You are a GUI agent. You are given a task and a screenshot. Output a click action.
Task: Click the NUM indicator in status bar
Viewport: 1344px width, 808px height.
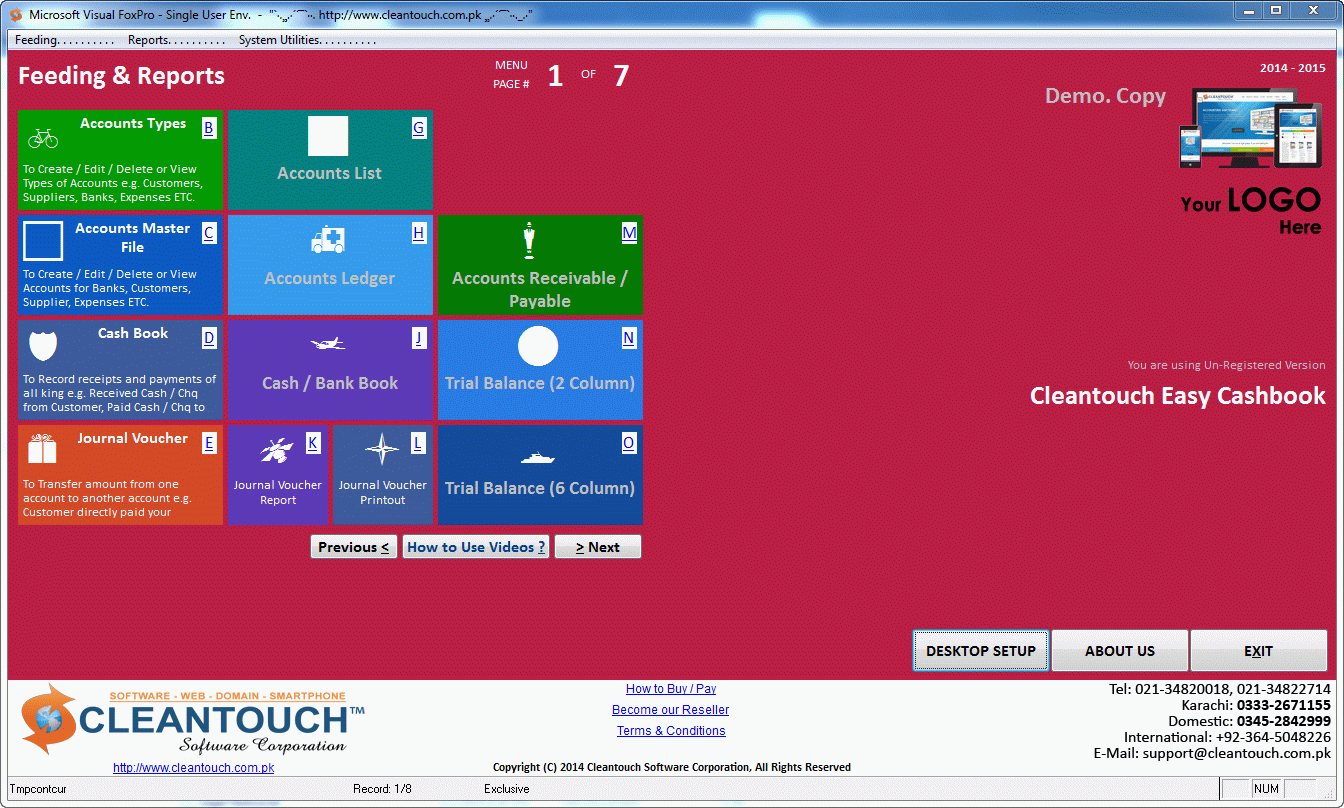[1266, 789]
